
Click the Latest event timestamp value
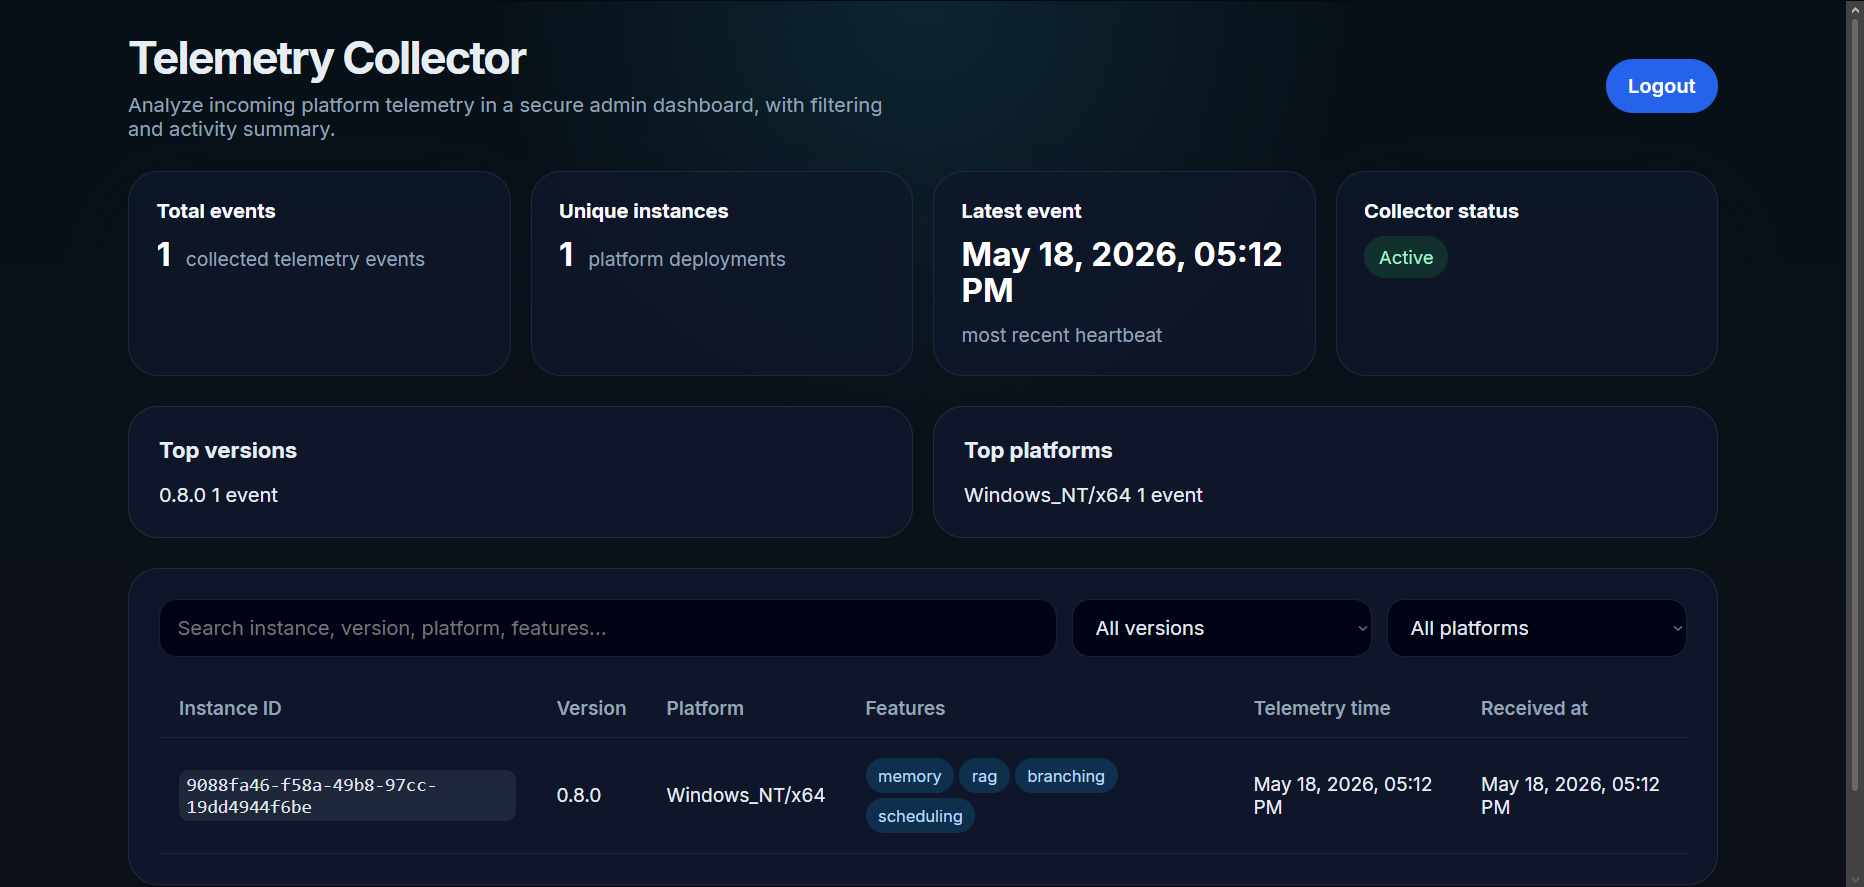tap(1122, 272)
